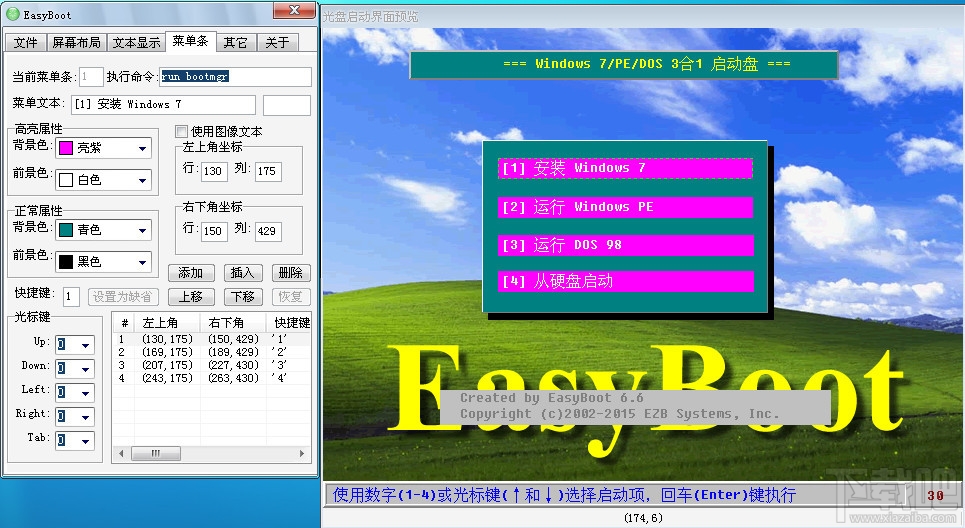This screenshot has height=528, width=965.
Task: Click the black 黑色 color swatch
Action: (66, 262)
